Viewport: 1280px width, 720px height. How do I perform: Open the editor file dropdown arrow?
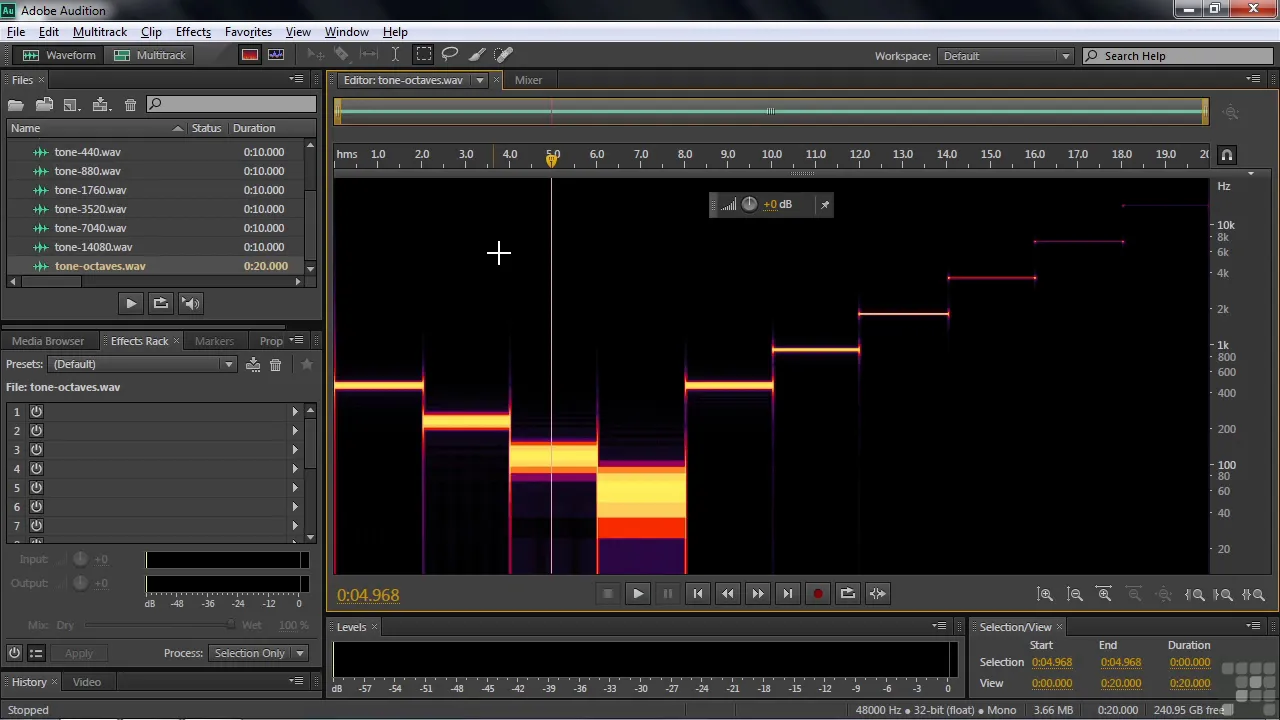[480, 81]
